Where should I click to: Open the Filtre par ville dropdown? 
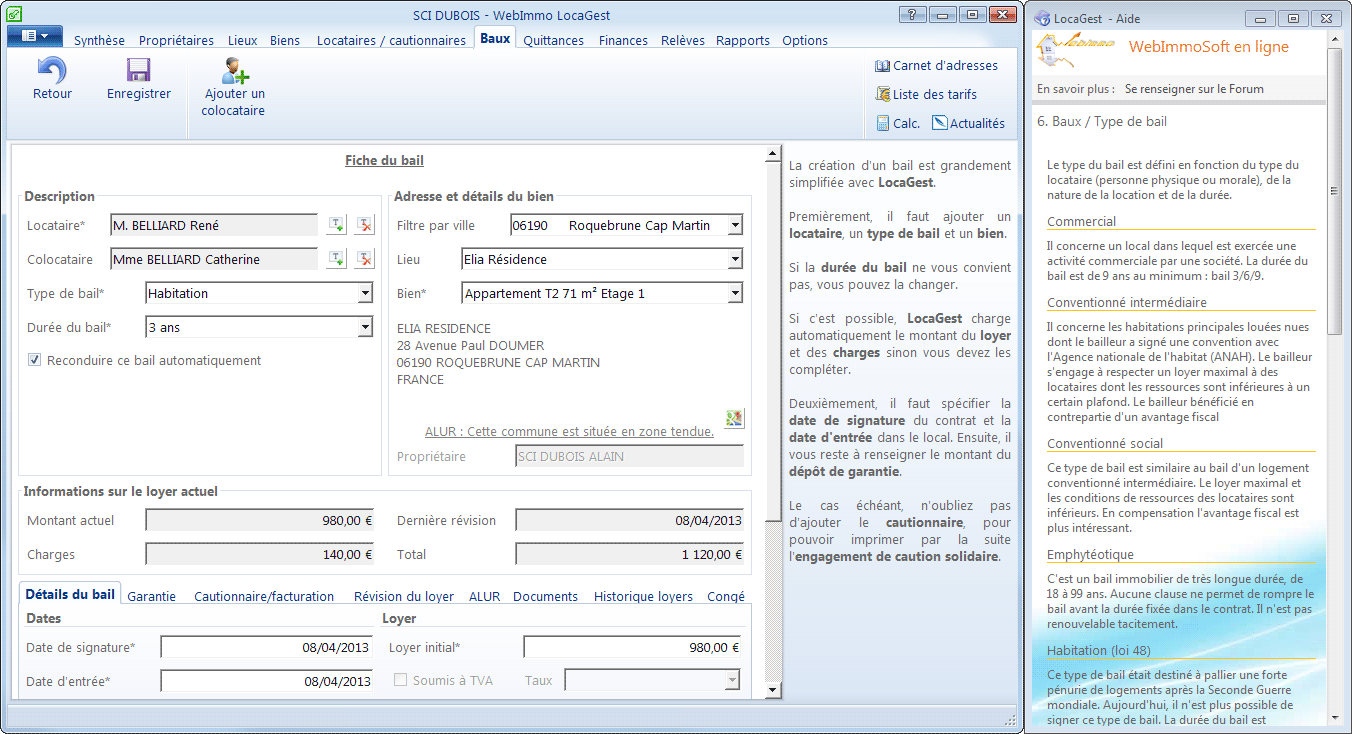click(x=735, y=225)
